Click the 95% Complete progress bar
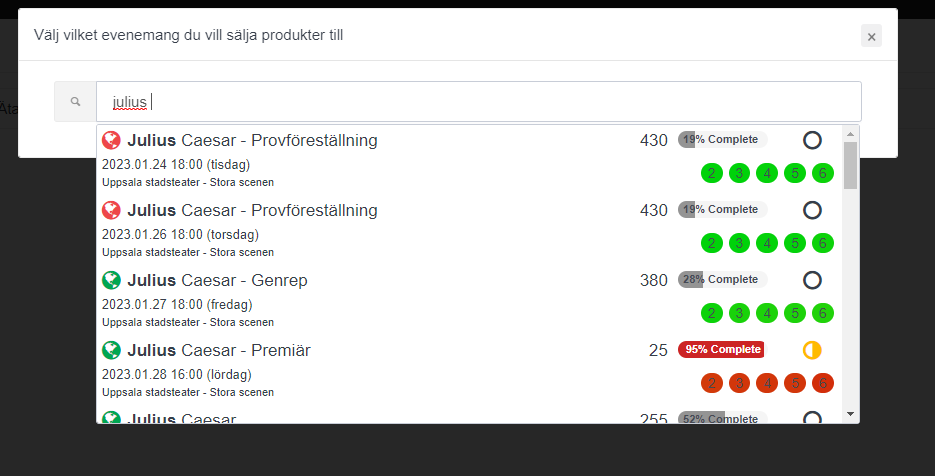 click(x=721, y=350)
